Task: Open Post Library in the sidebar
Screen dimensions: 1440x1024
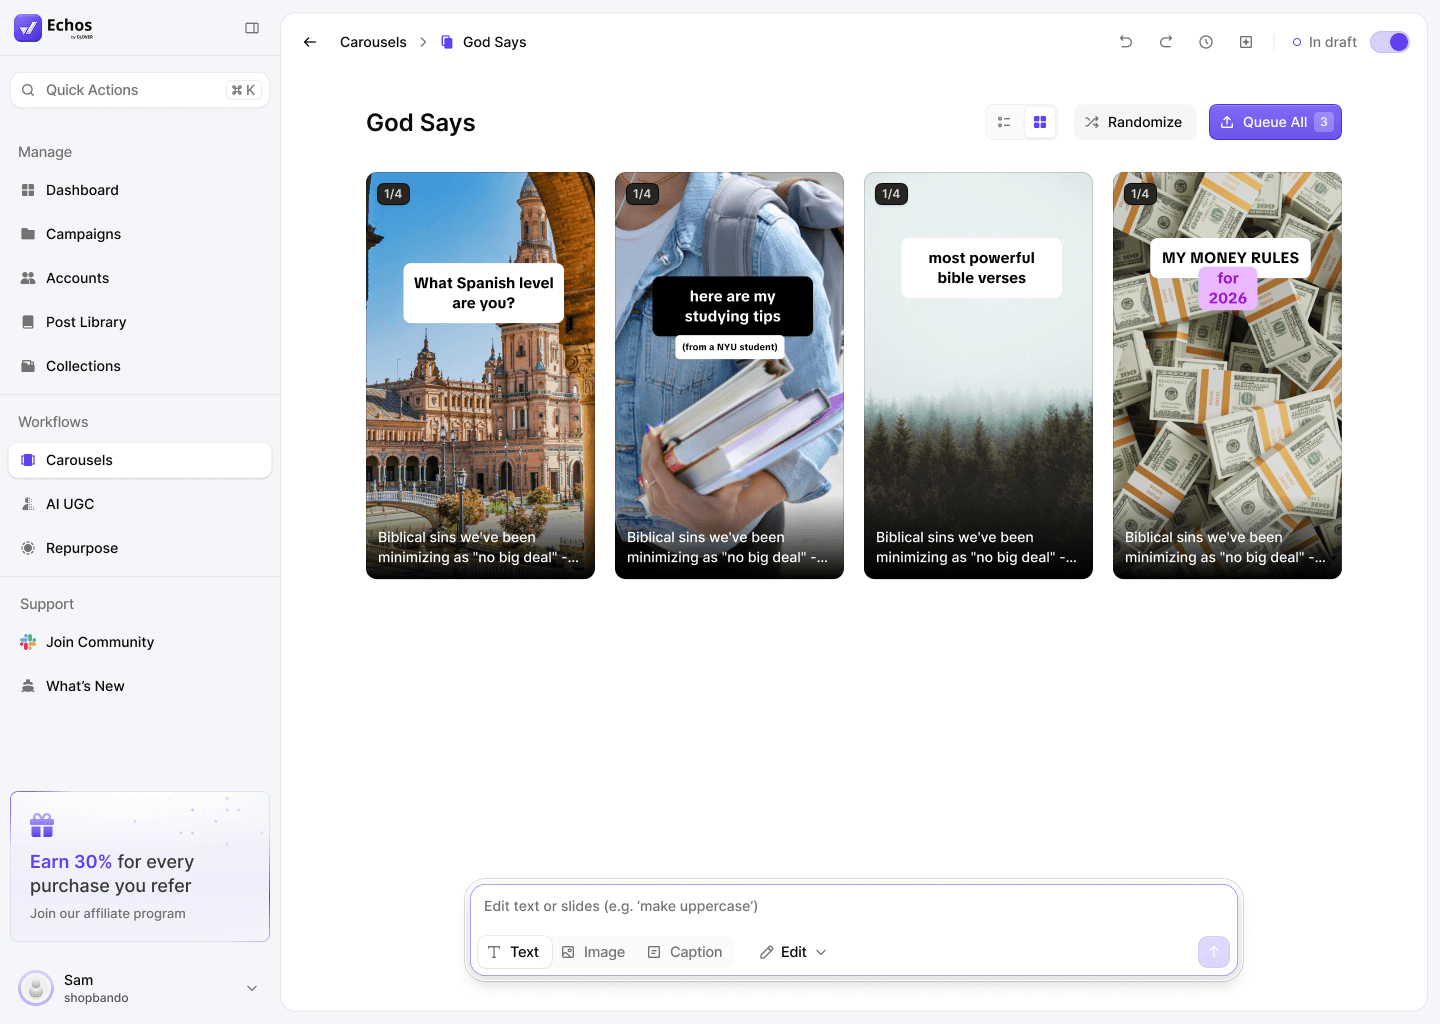Action: pos(140,322)
